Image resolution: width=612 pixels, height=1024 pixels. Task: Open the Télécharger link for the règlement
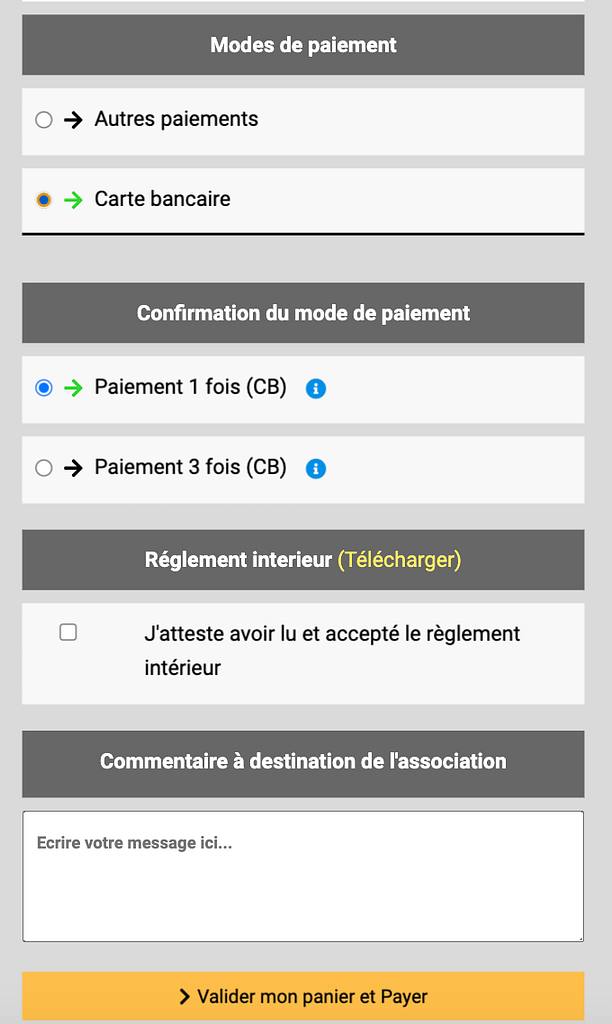point(399,560)
